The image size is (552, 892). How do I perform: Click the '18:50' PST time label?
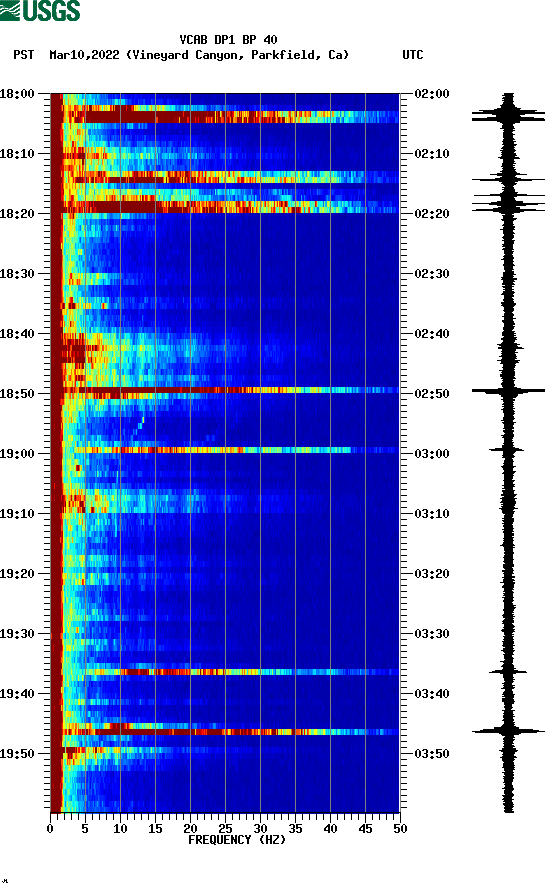(17, 394)
